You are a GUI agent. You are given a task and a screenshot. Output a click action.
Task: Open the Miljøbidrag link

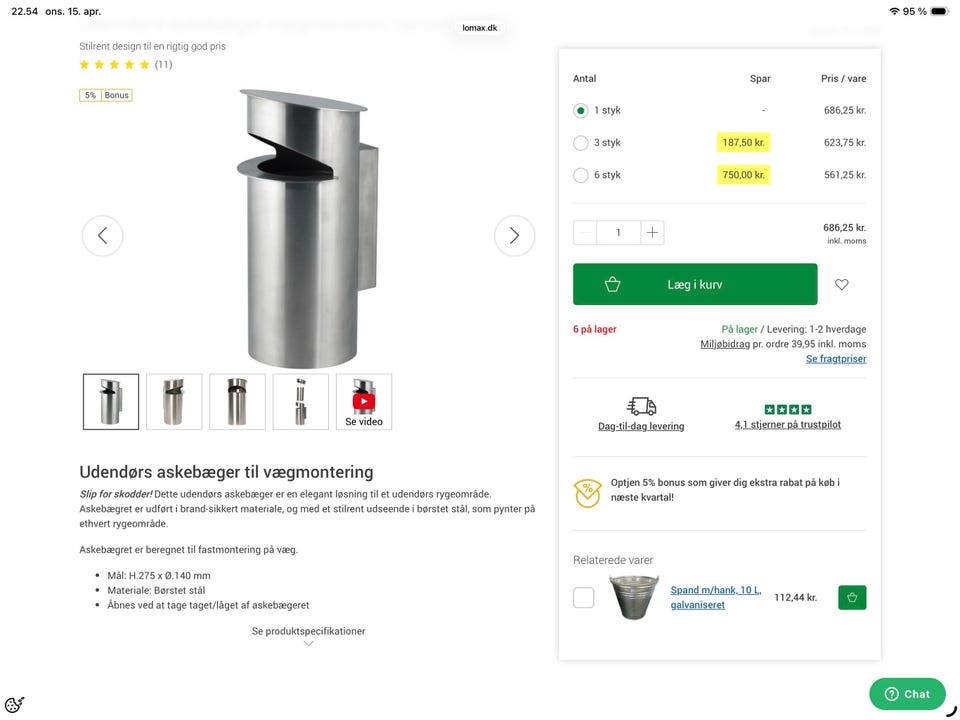tap(725, 344)
